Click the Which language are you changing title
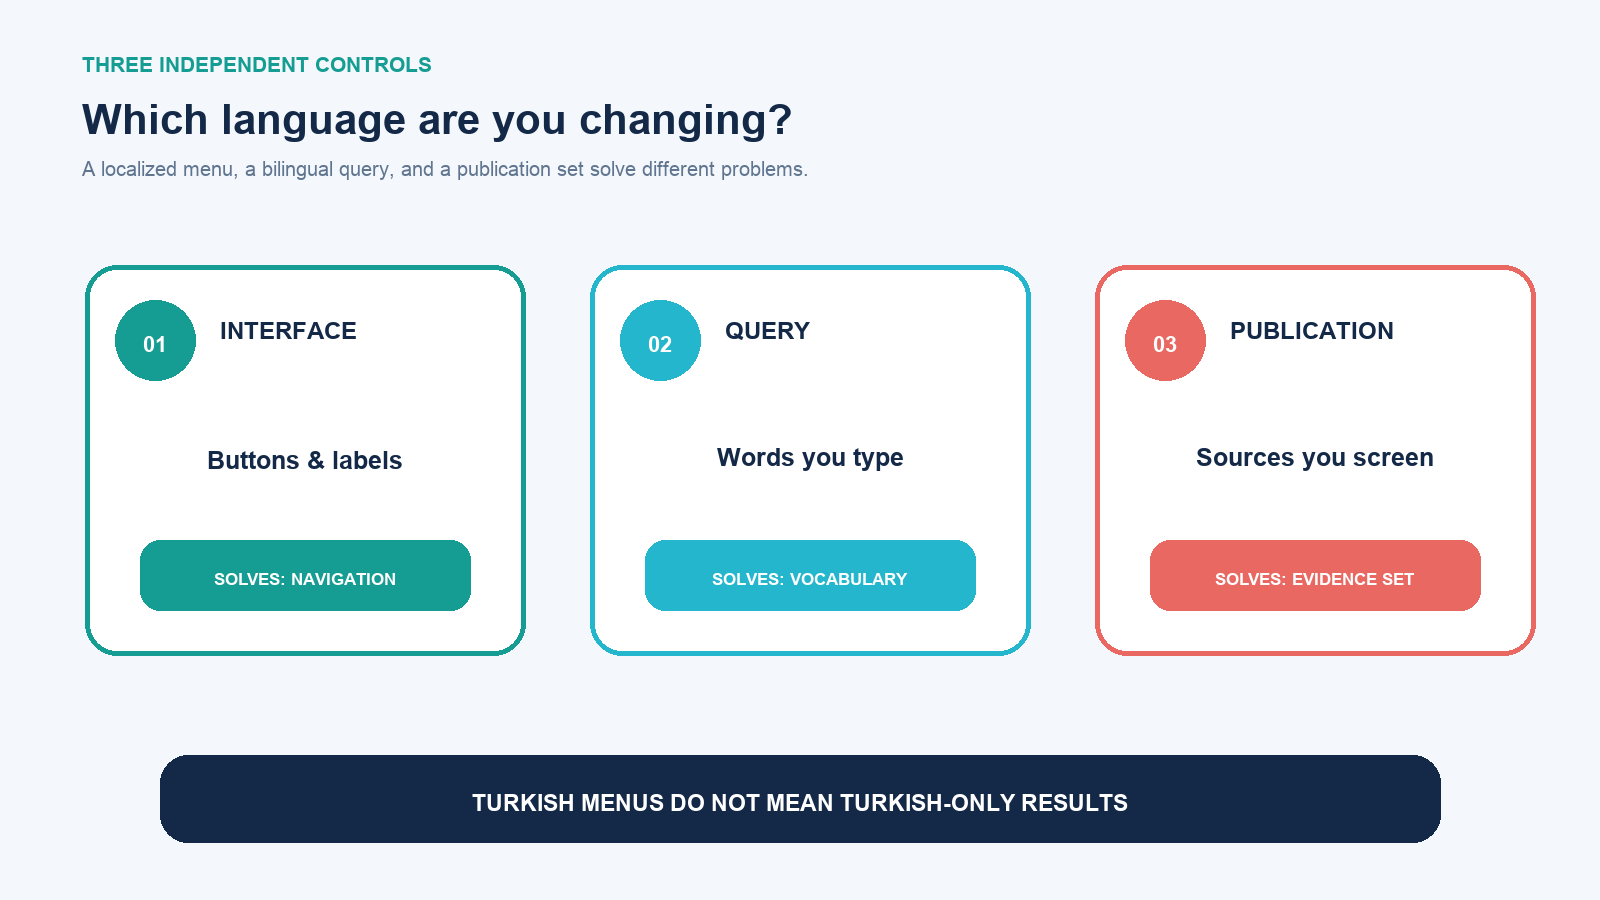 tap(437, 120)
